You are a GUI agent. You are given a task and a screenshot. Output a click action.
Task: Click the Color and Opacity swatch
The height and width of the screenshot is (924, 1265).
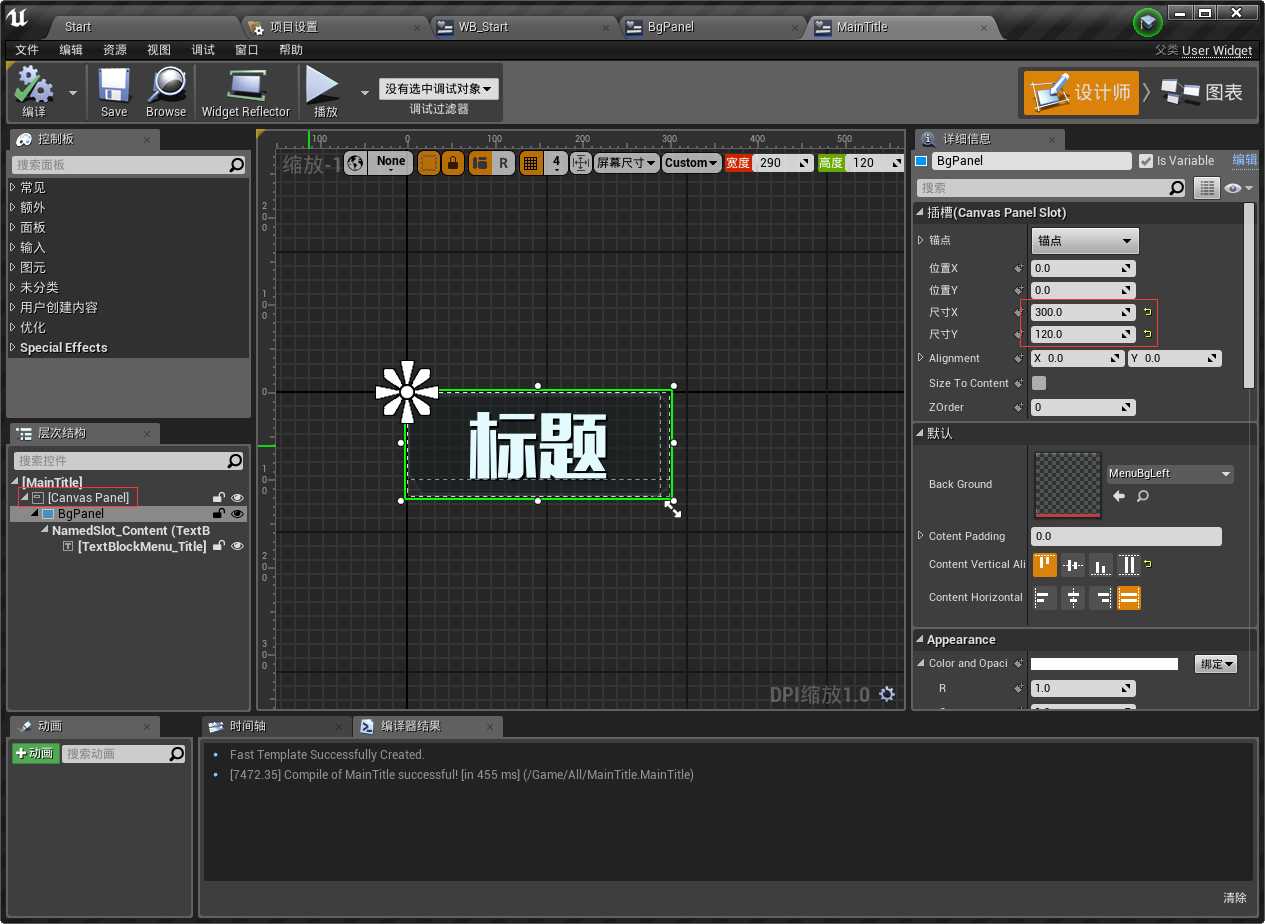[1104, 664]
